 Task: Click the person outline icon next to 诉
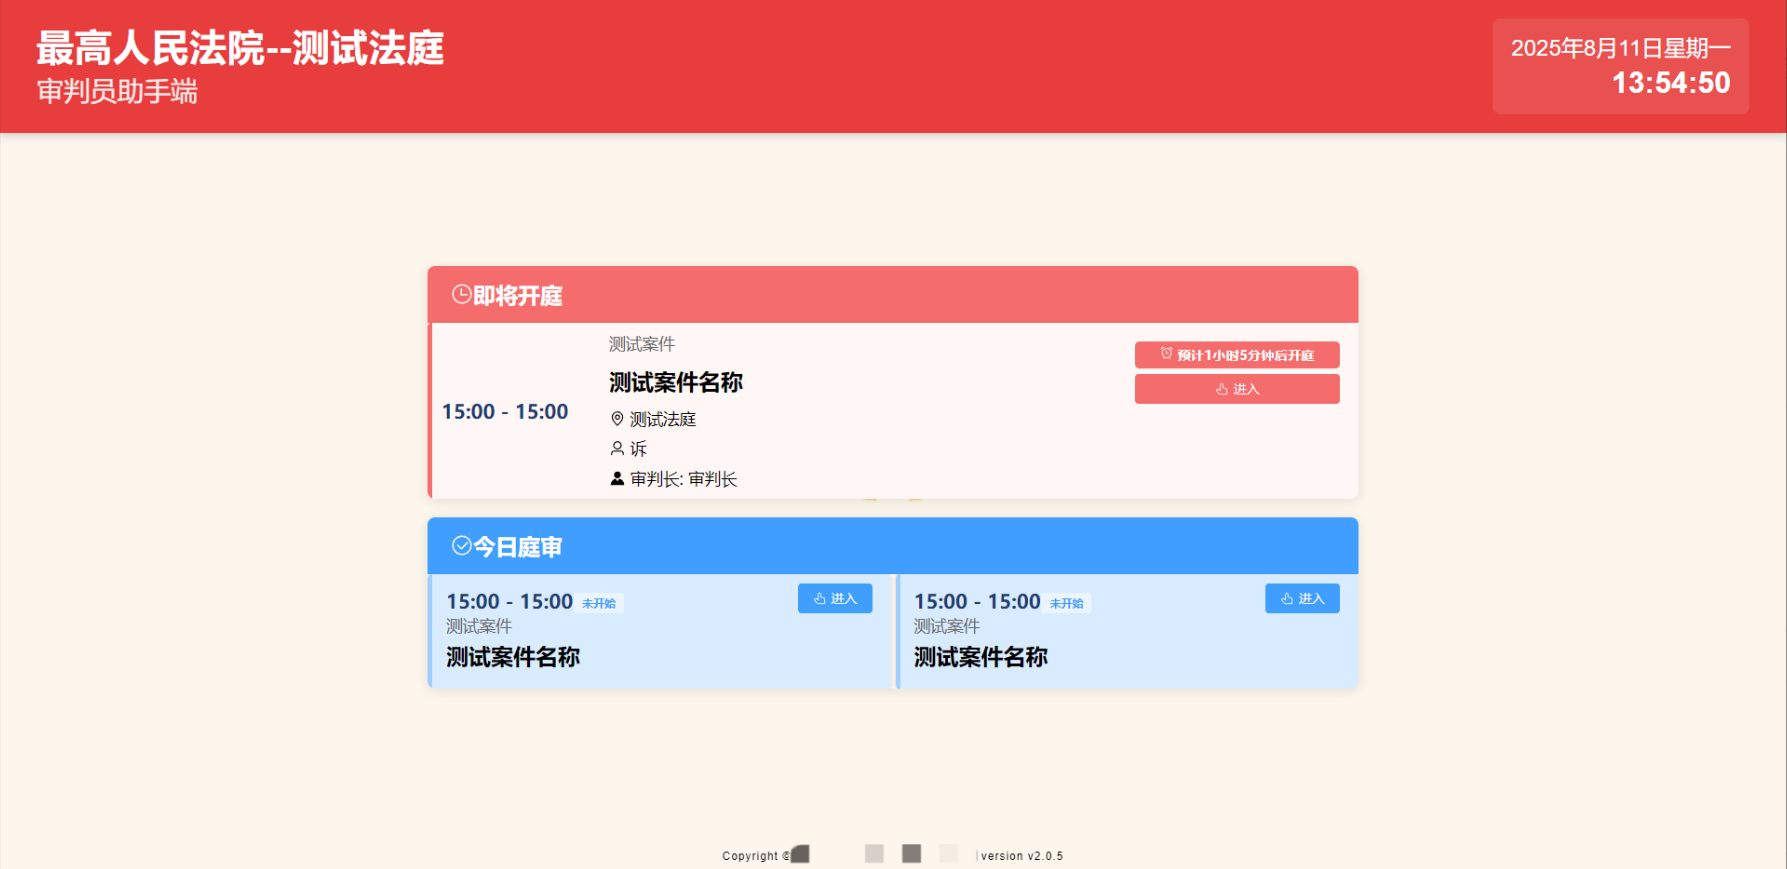(x=617, y=448)
